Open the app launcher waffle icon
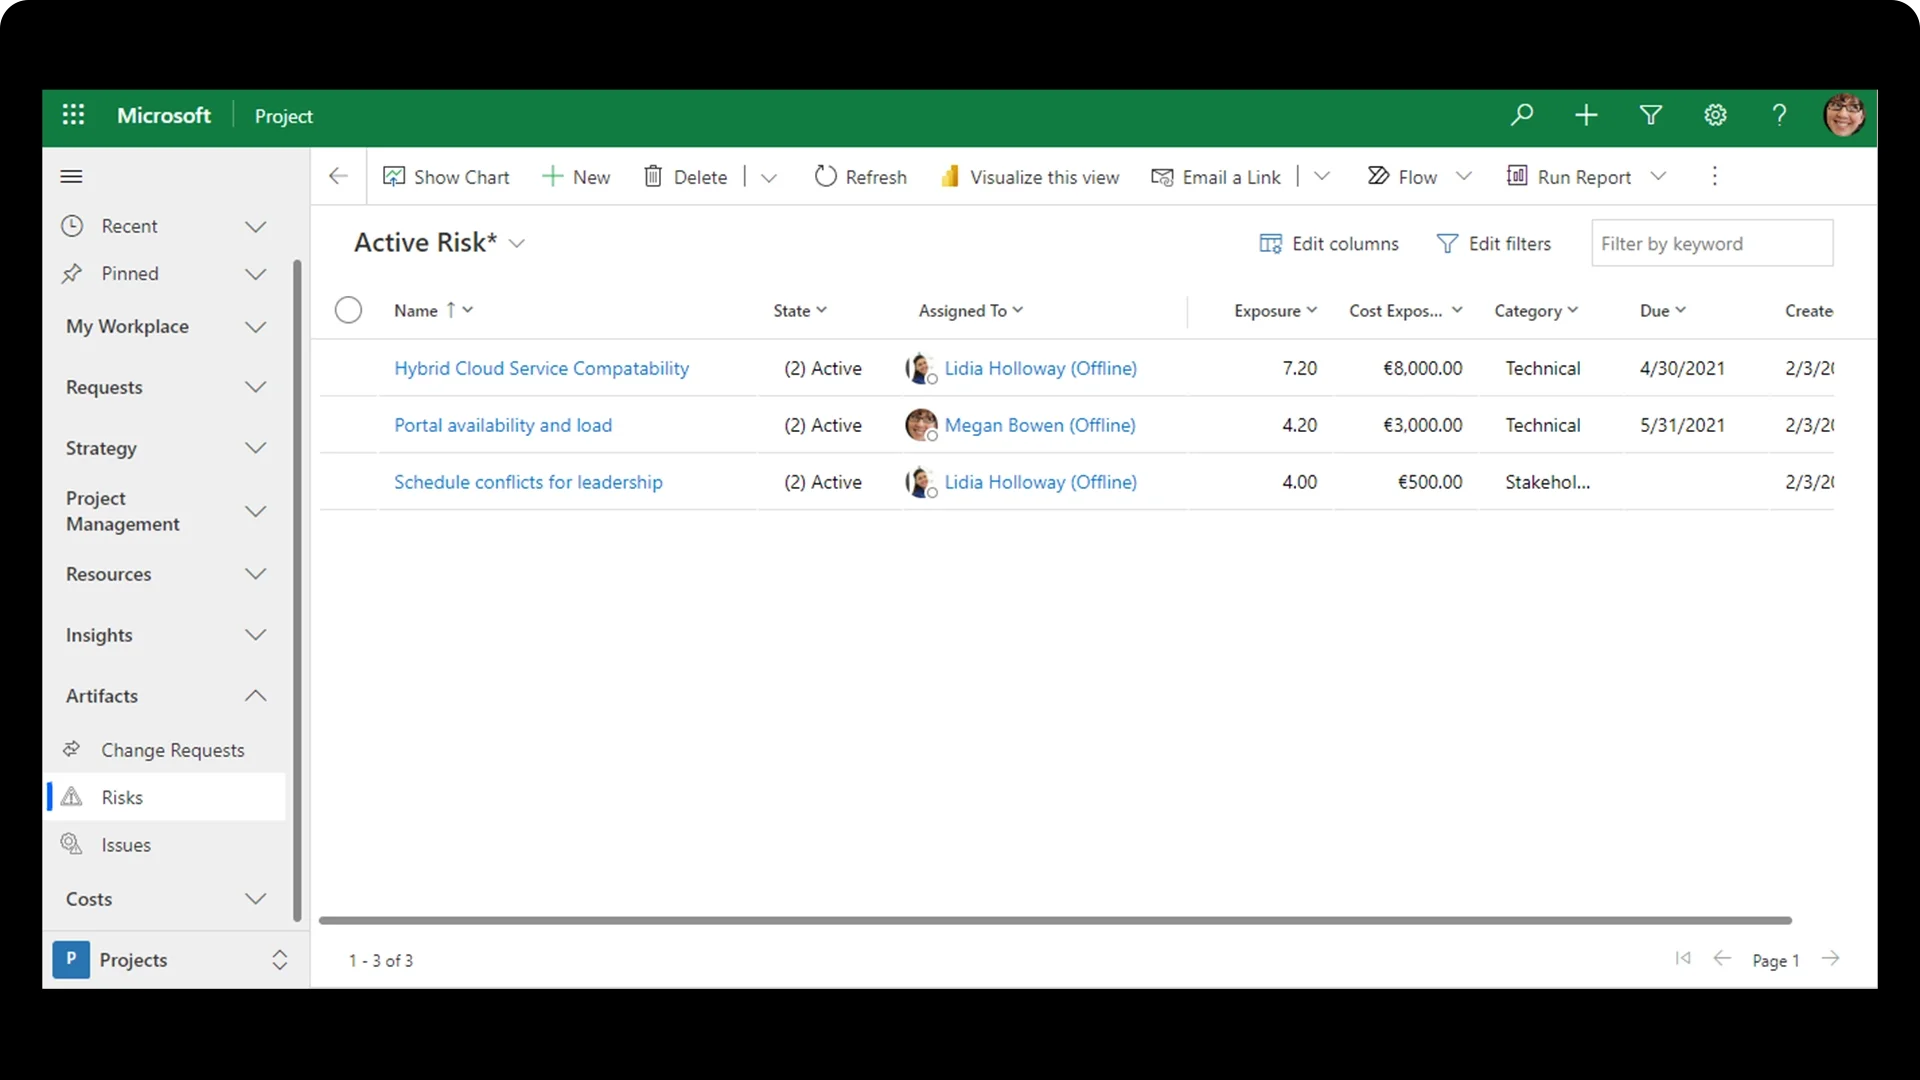This screenshot has height=1080, width=1920. [73, 115]
